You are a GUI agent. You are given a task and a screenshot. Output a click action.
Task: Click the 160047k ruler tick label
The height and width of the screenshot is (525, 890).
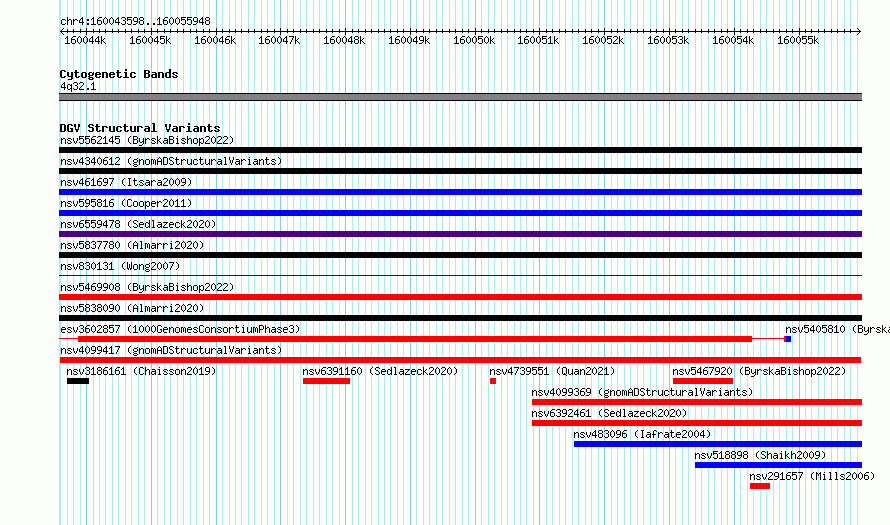[x=279, y=40]
